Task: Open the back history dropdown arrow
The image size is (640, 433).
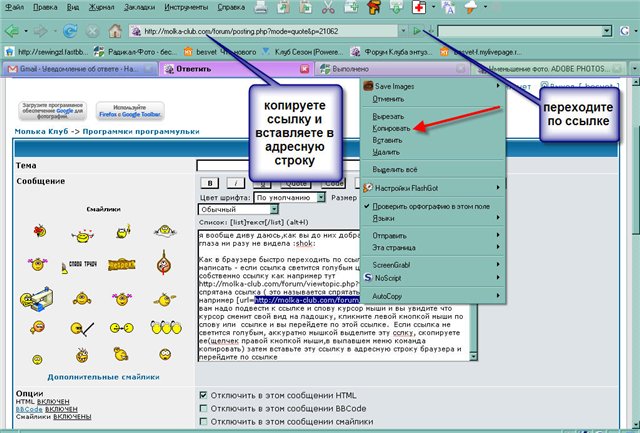Action: click(x=26, y=31)
